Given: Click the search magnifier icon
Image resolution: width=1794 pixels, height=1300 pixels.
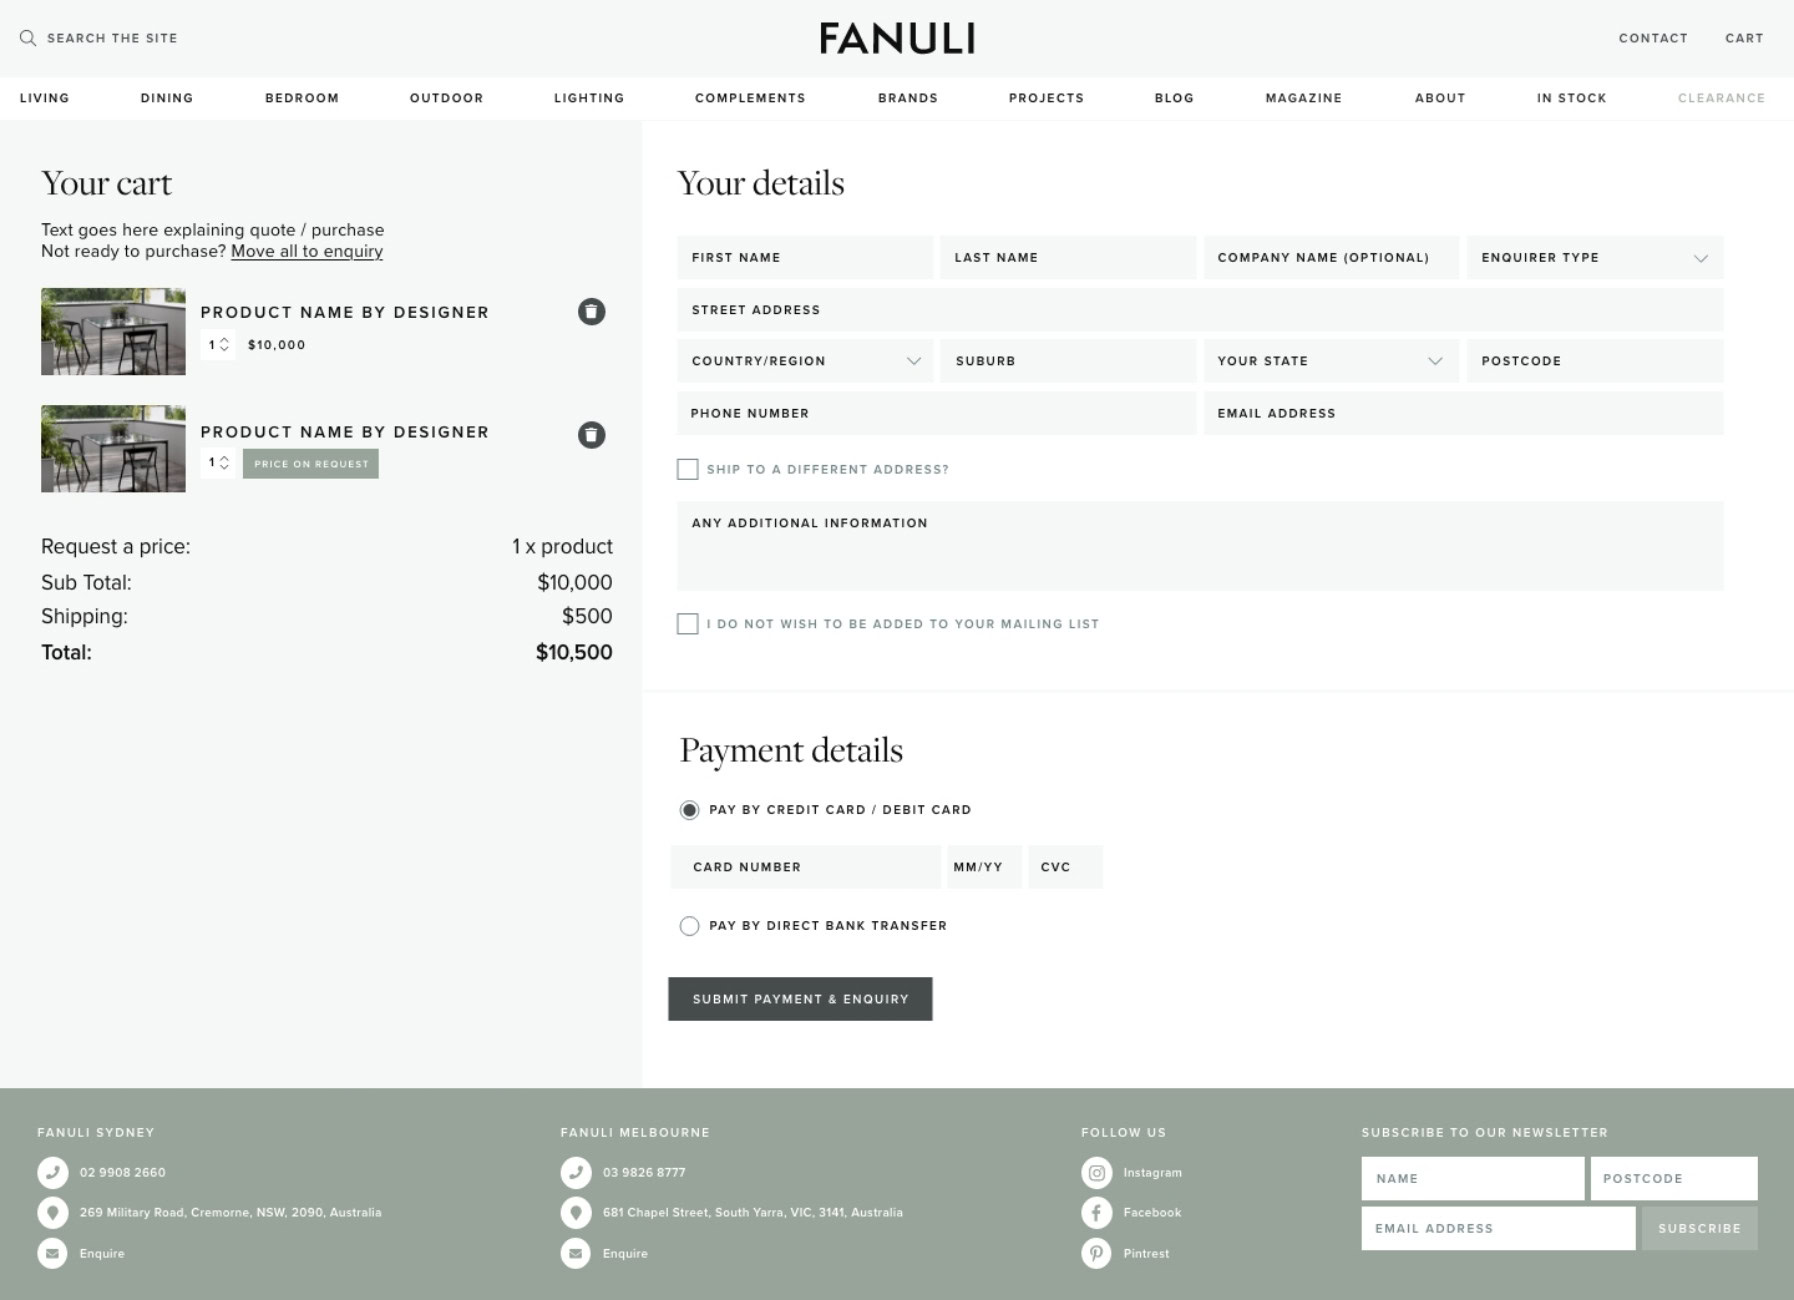Looking at the screenshot, I should pos(28,38).
